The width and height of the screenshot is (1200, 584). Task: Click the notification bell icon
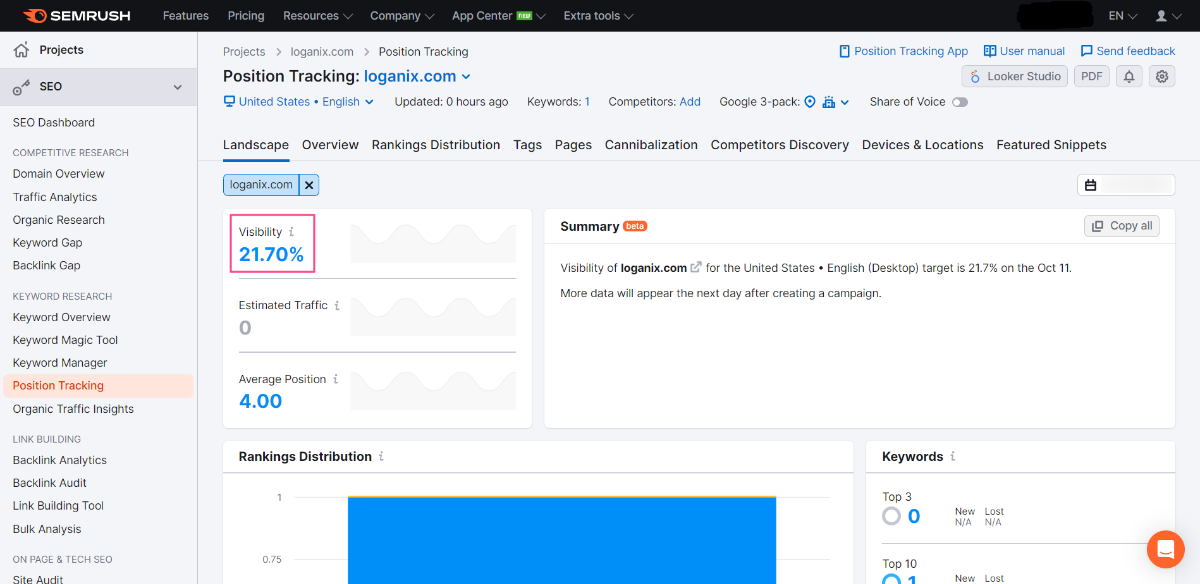pos(1129,76)
